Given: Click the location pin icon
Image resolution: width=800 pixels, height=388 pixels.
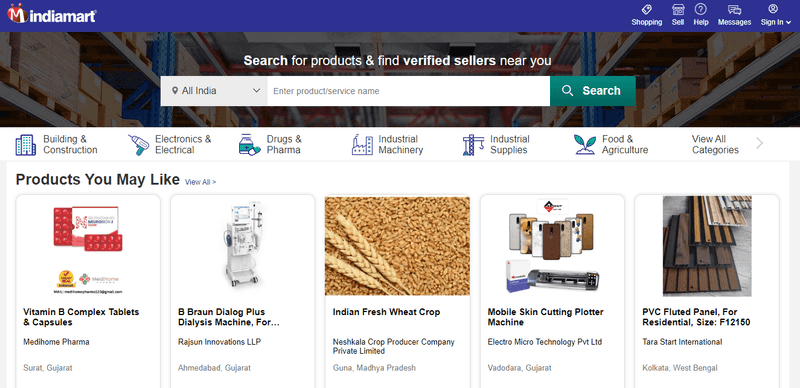Looking at the screenshot, I should tap(175, 91).
